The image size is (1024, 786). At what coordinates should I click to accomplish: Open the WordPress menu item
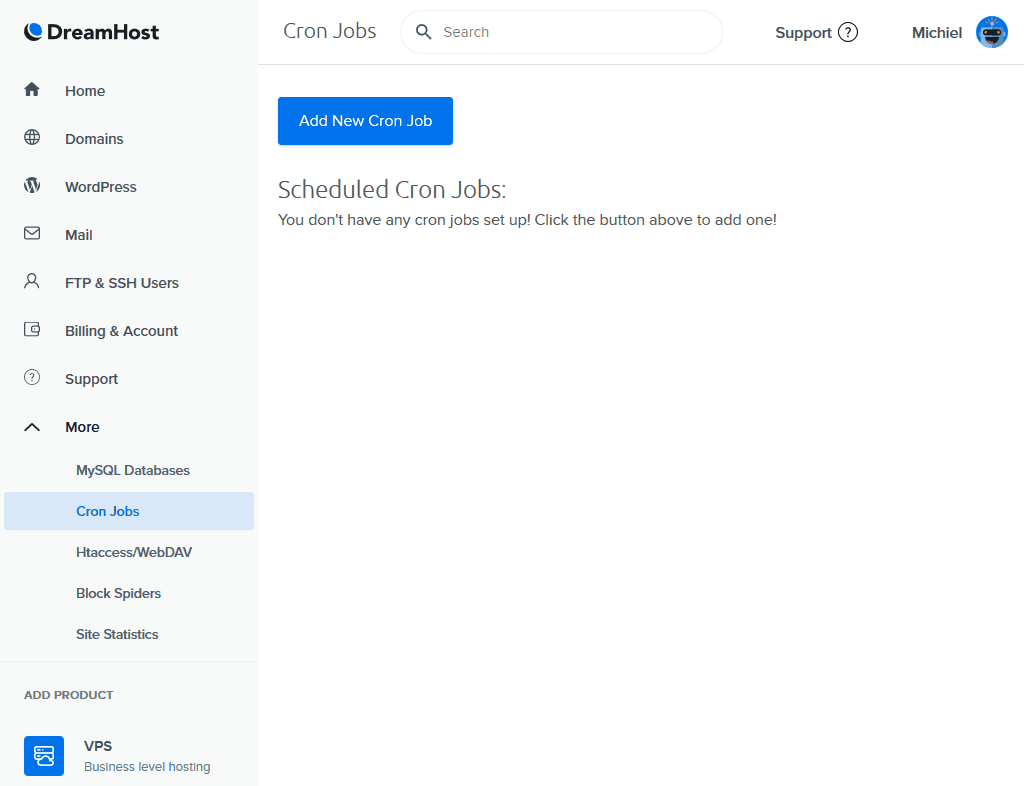click(x=101, y=187)
